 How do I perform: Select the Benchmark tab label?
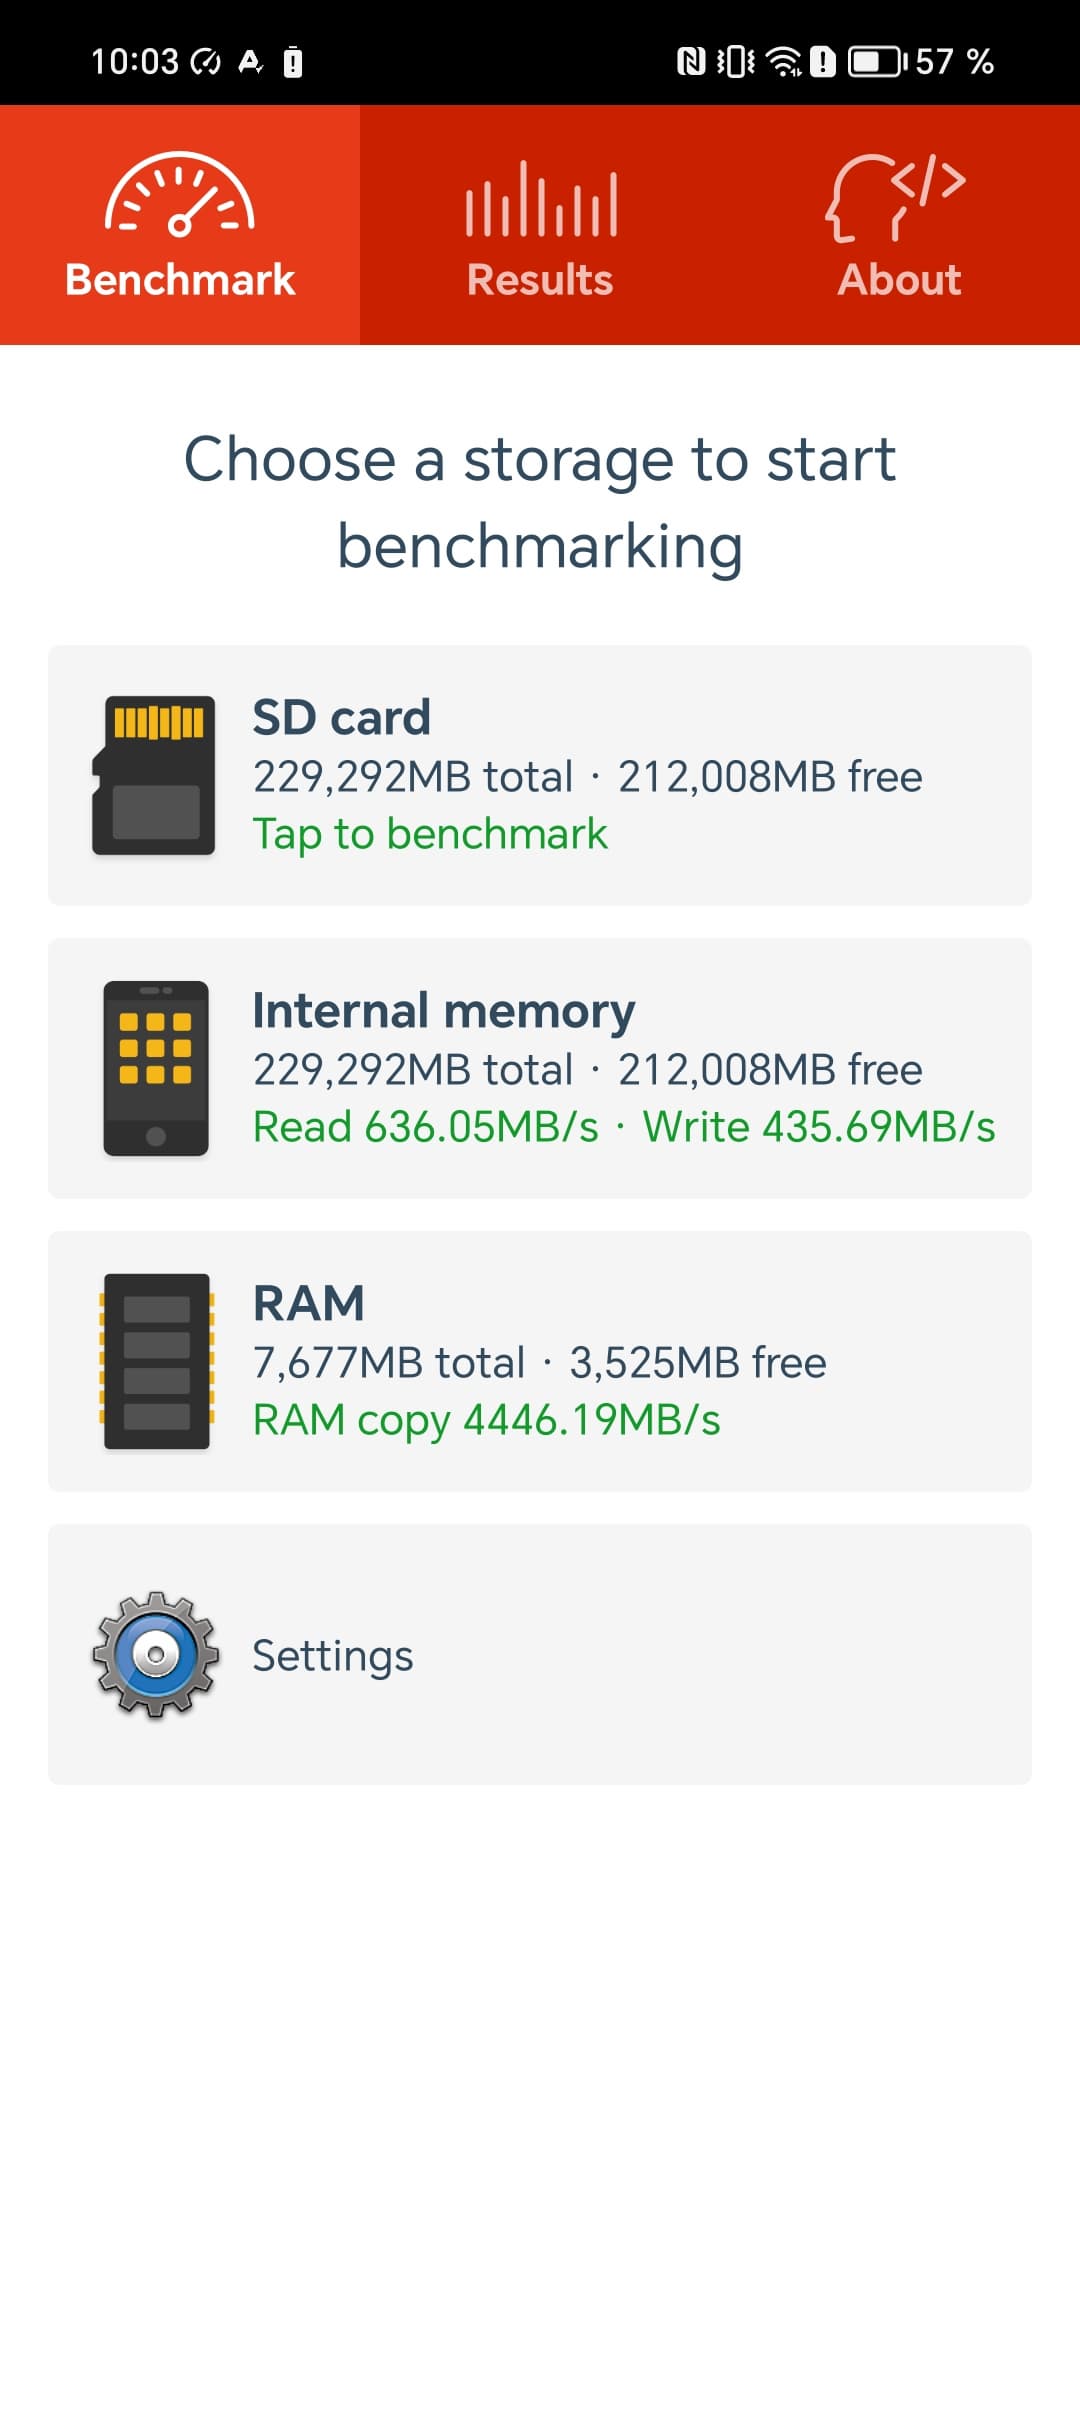point(180,280)
